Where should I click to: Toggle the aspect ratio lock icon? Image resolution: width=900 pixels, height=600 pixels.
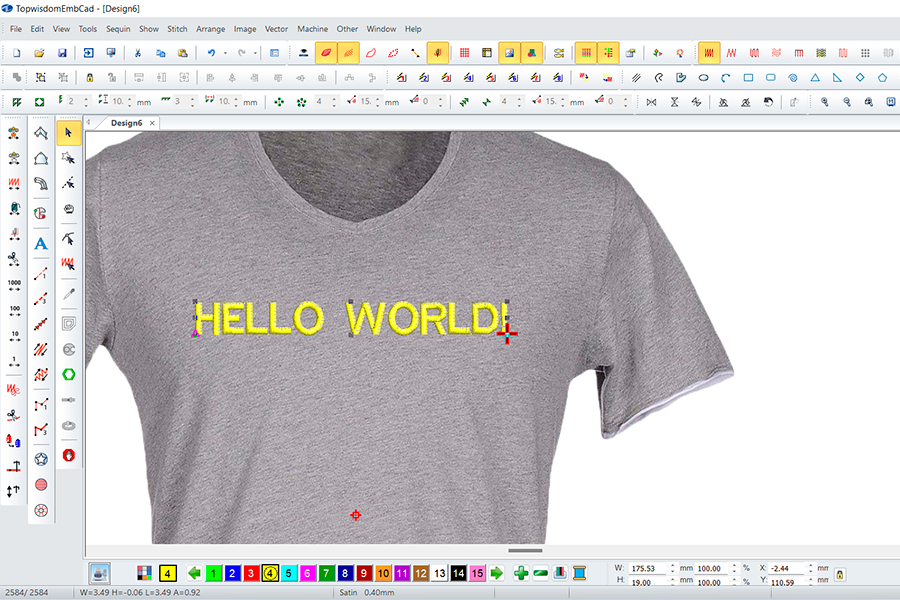[x=839, y=574]
